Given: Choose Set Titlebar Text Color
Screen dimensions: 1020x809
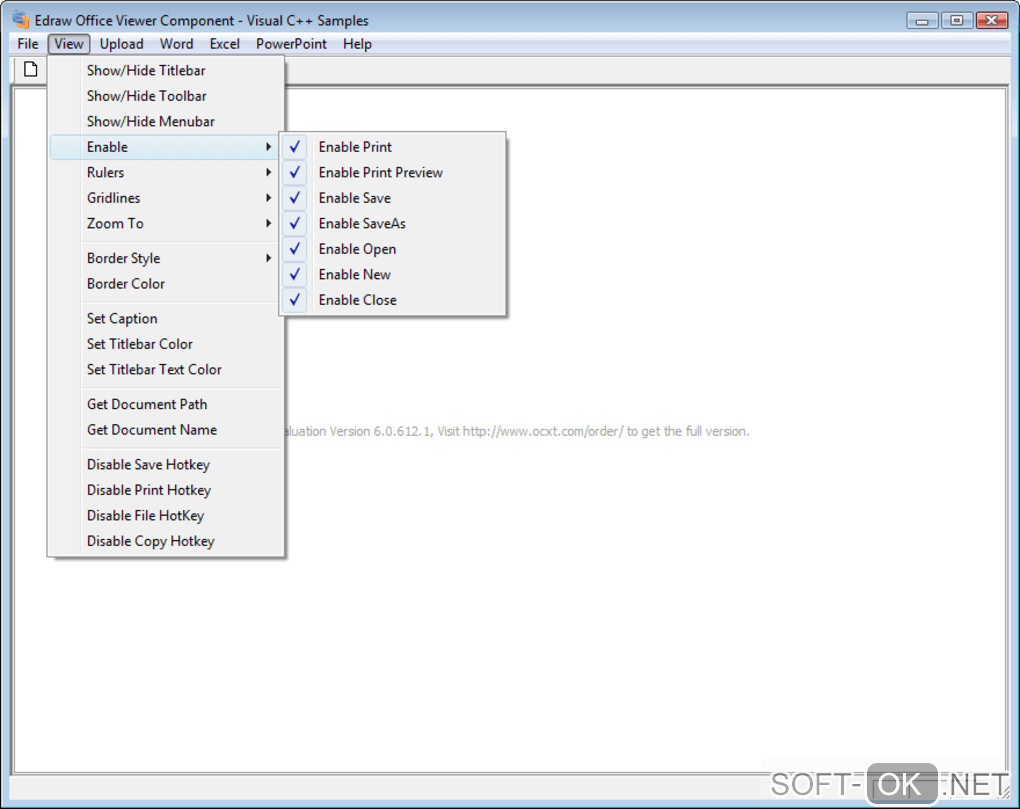Looking at the screenshot, I should click(166, 369).
